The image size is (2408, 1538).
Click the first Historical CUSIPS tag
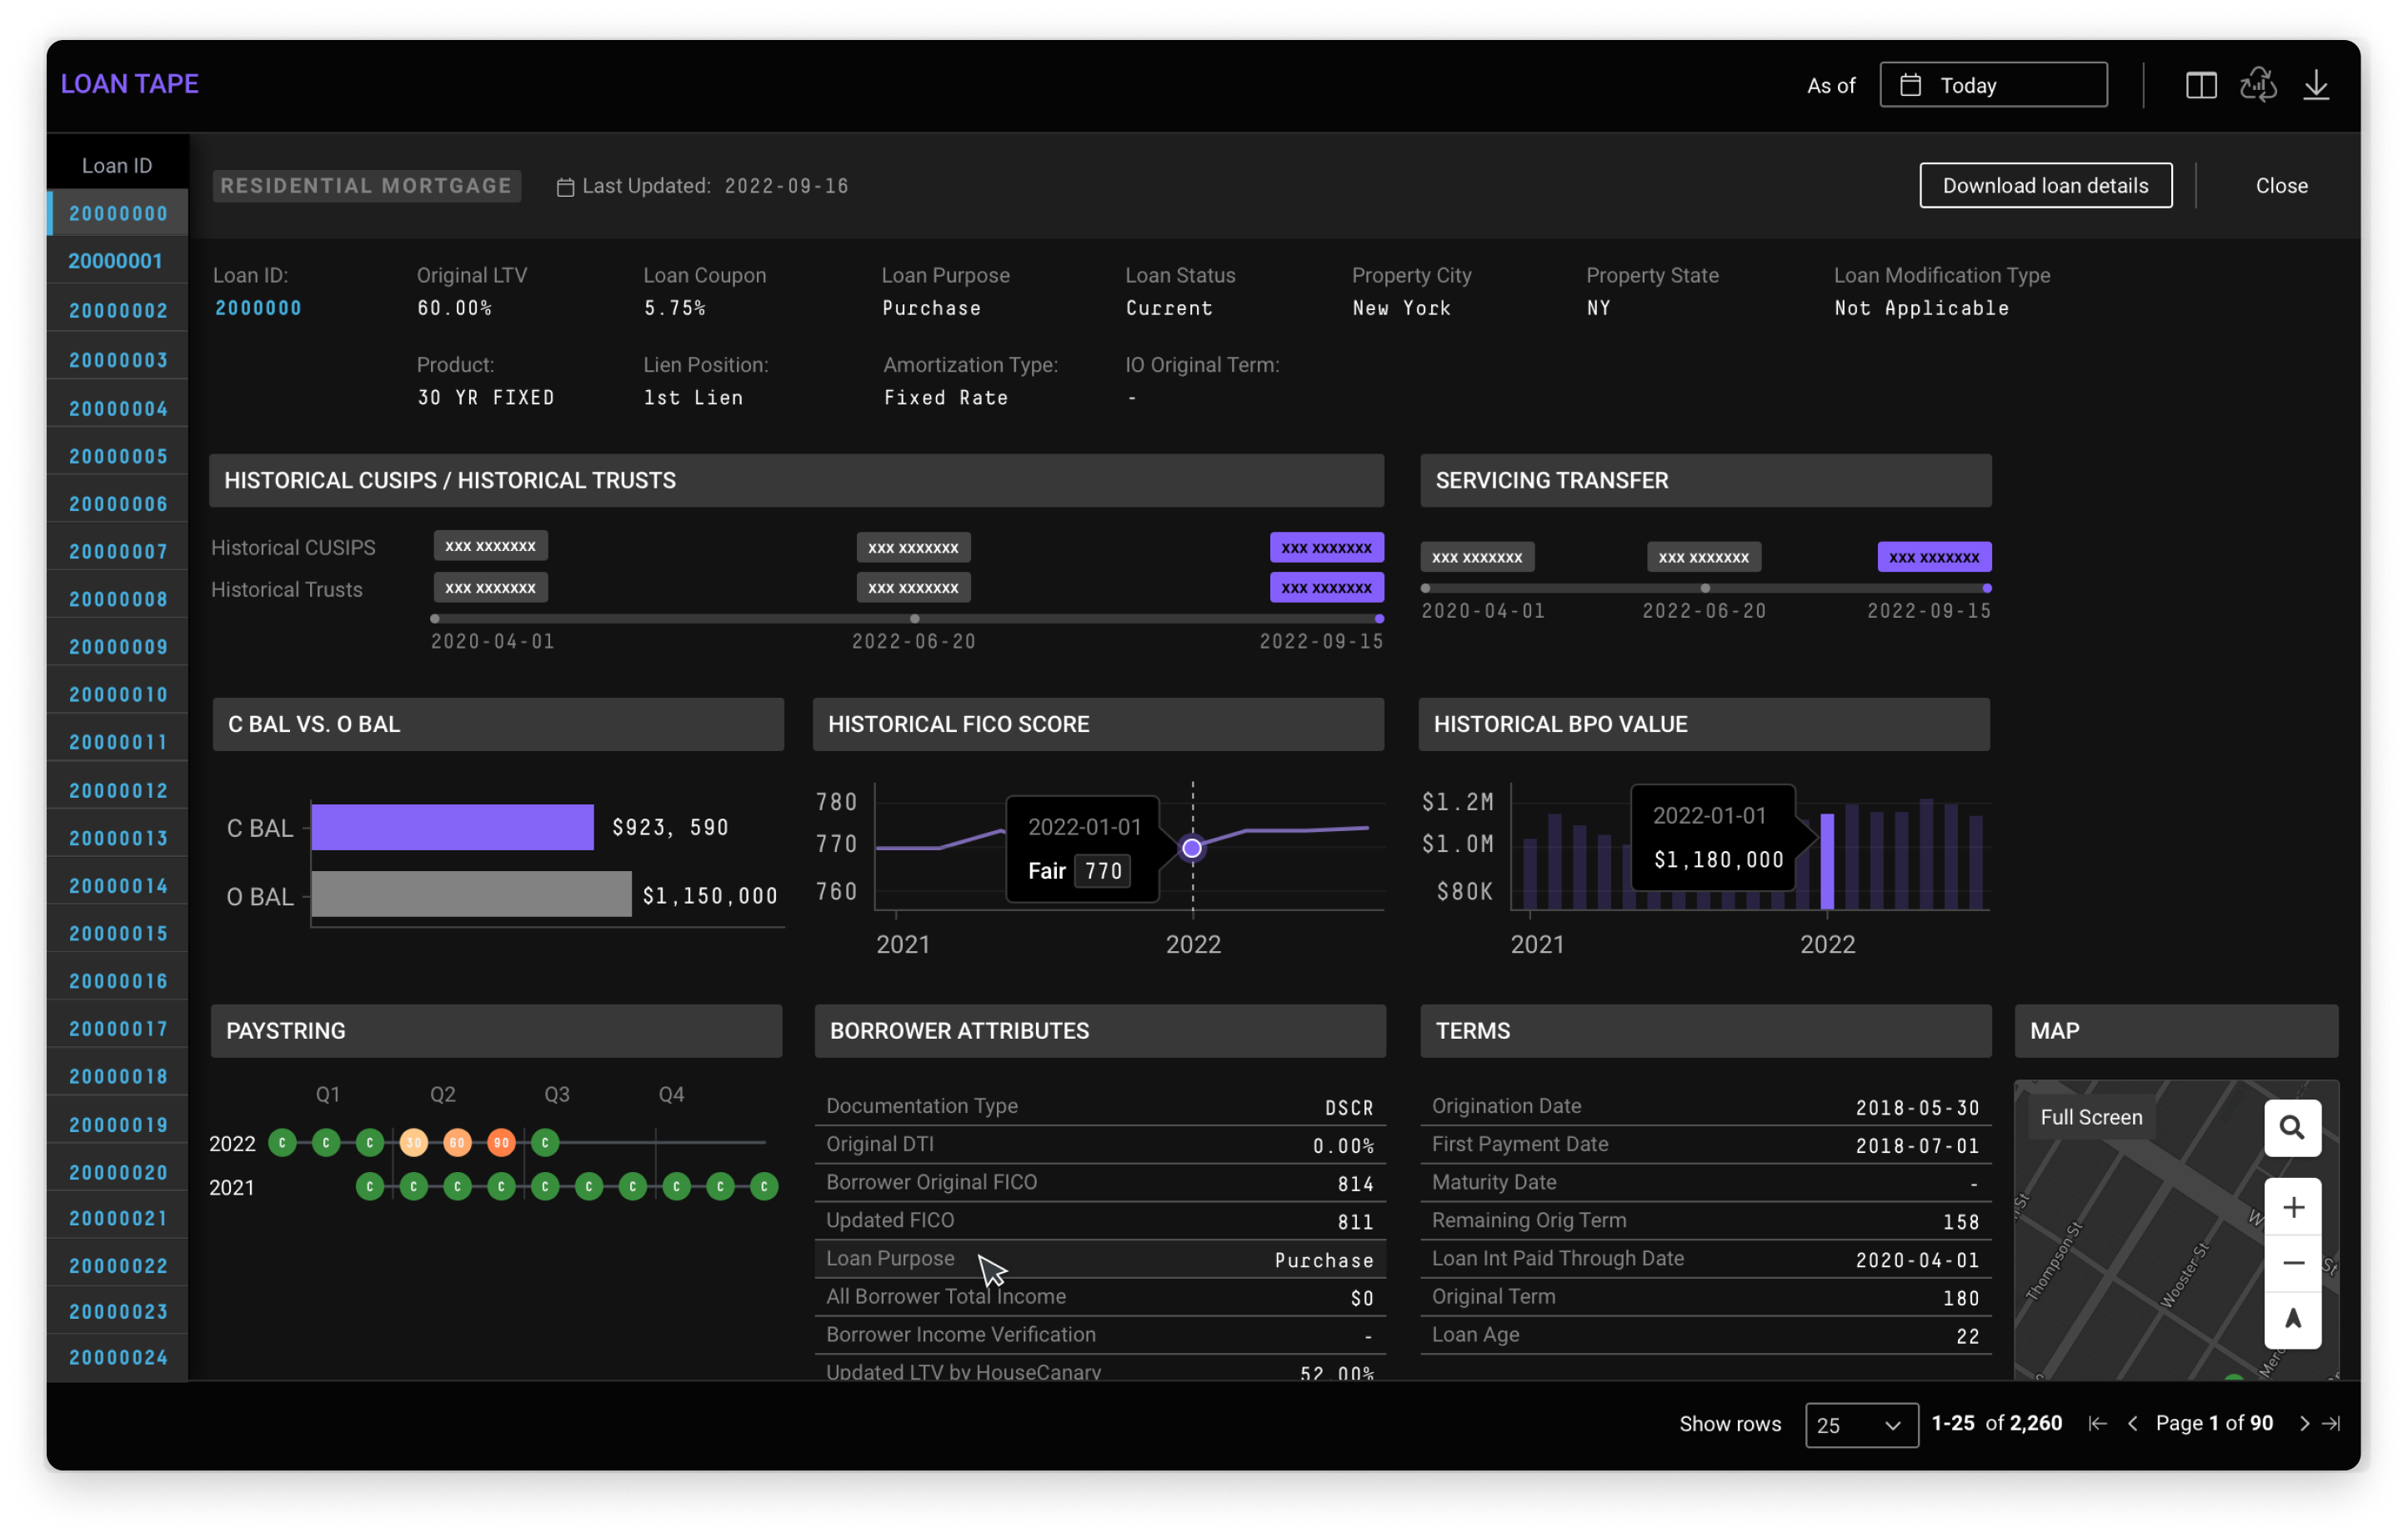click(x=490, y=546)
